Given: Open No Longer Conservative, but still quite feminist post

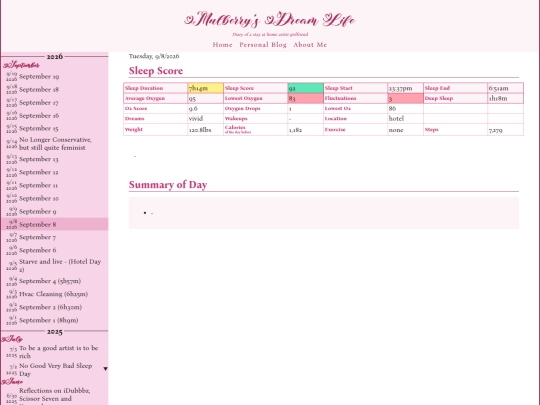Looking at the screenshot, I should coord(55,144).
